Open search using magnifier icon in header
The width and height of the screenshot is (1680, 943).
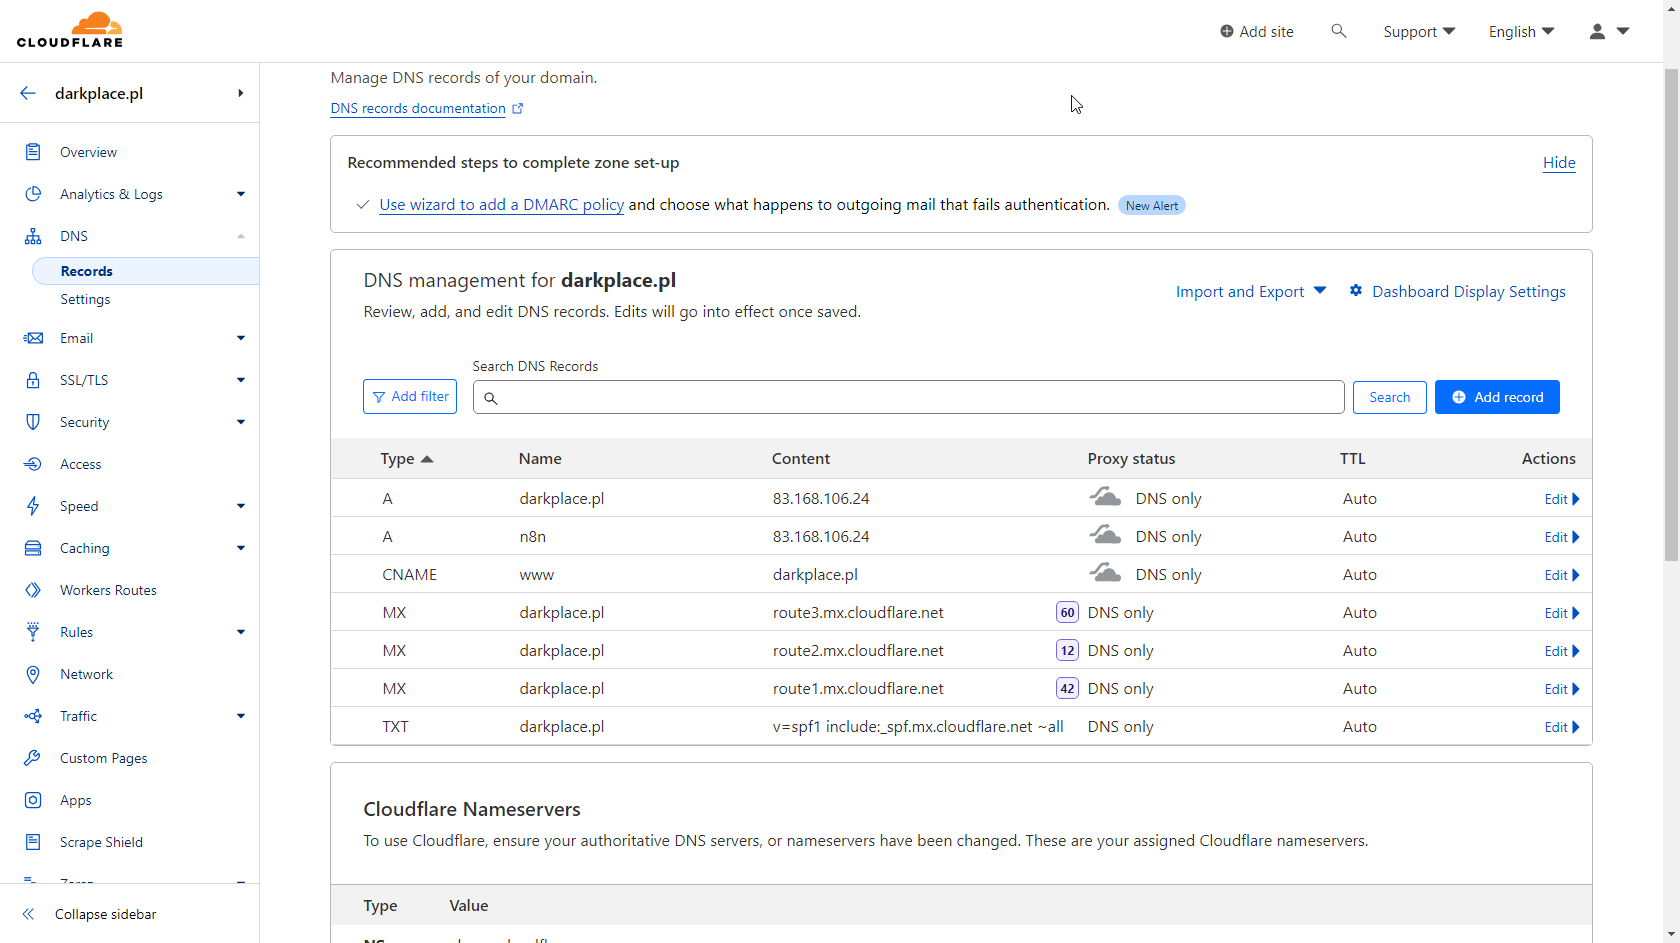point(1338,31)
